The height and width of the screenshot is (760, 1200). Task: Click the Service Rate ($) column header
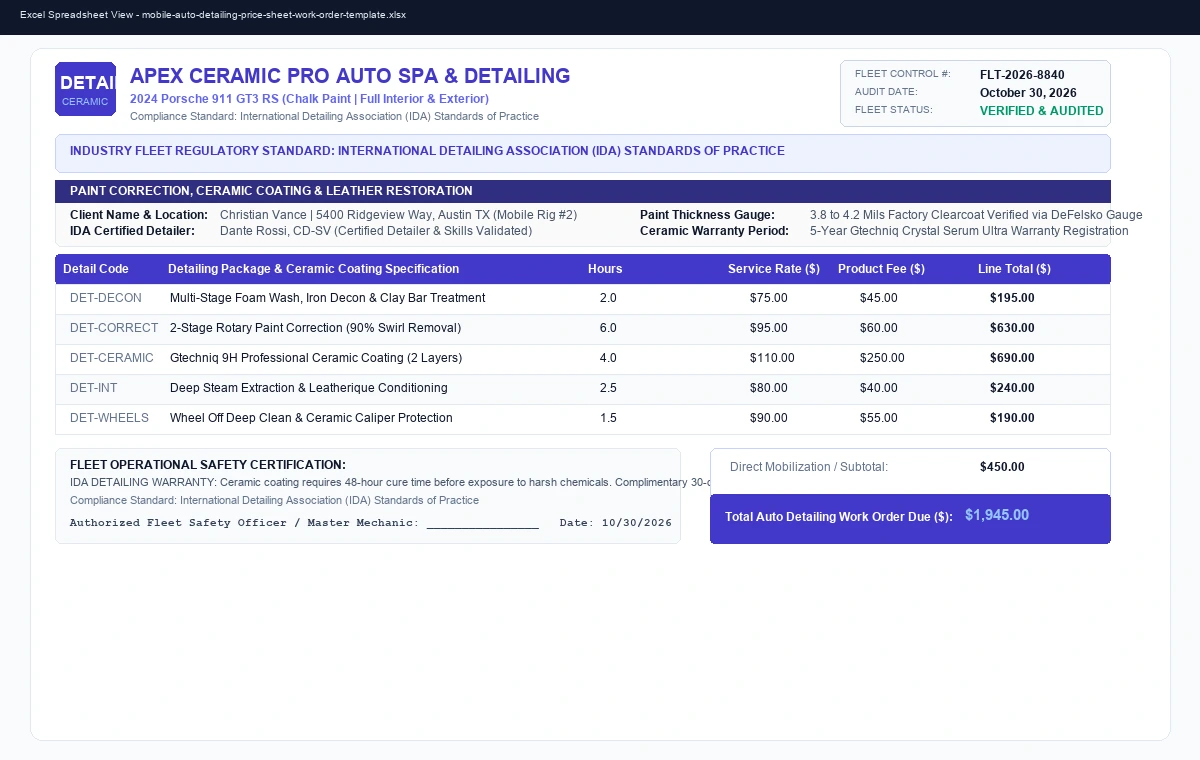(774, 269)
